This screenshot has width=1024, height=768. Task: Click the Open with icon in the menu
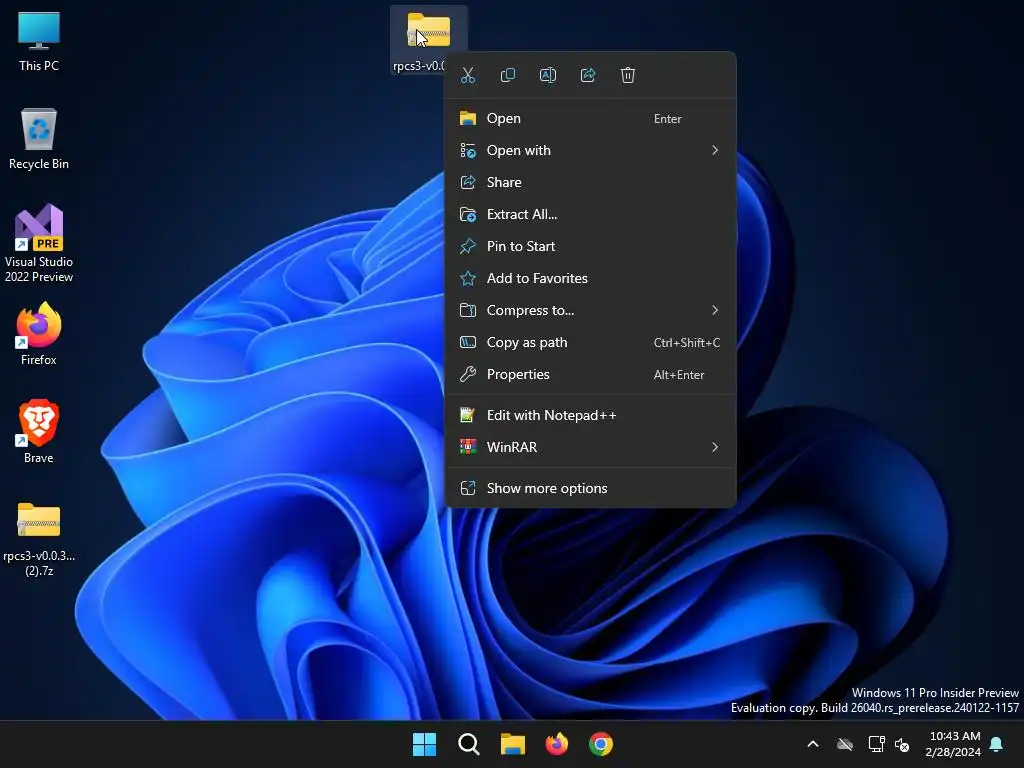pos(468,150)
